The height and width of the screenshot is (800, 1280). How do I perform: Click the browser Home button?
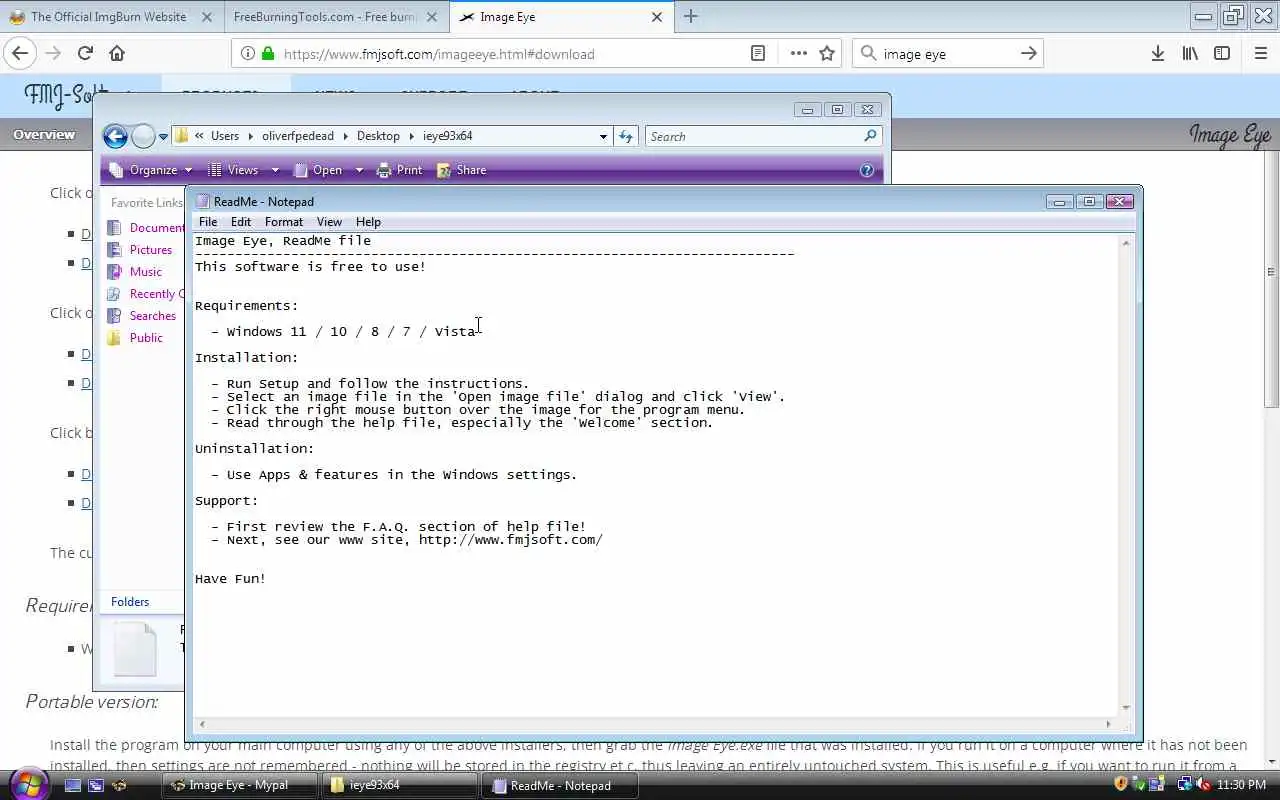117,54
